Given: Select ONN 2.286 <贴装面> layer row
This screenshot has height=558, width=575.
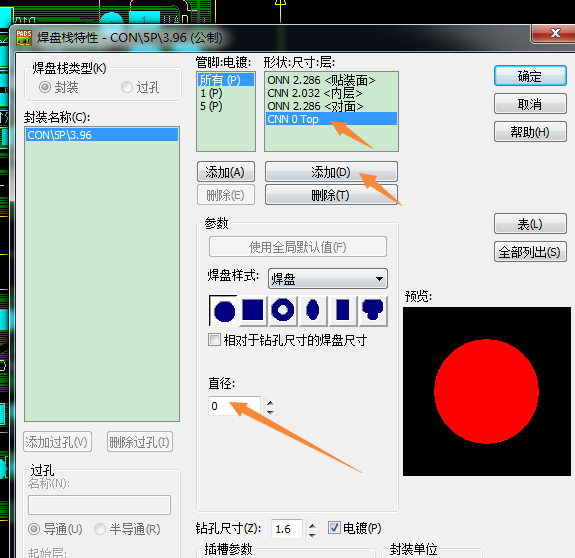Looking at the screenshot, I should [331, 80].
